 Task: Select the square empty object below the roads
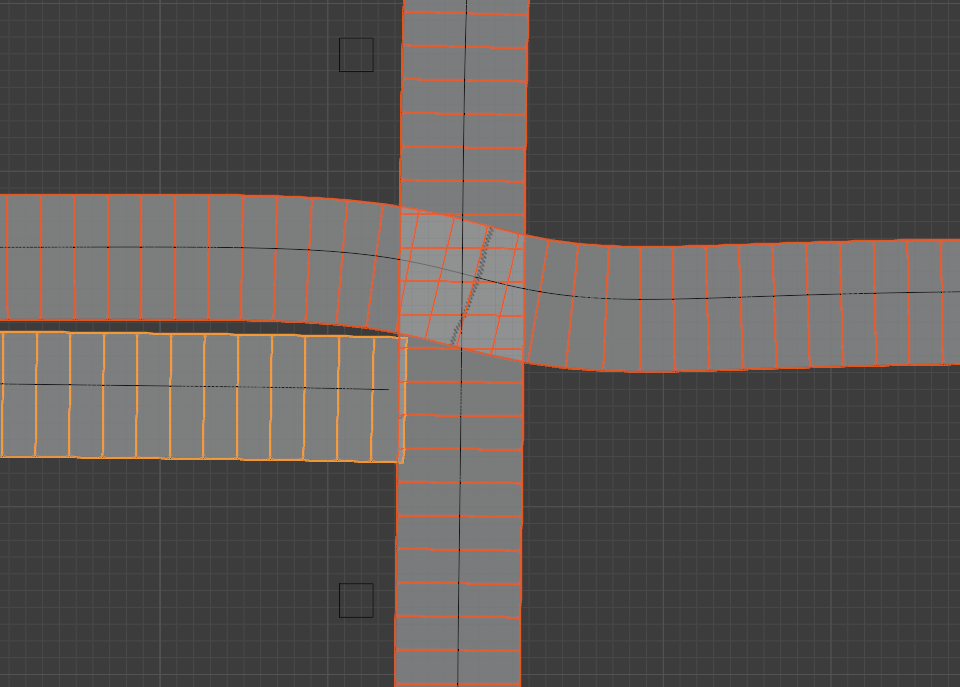pos(356,601)
